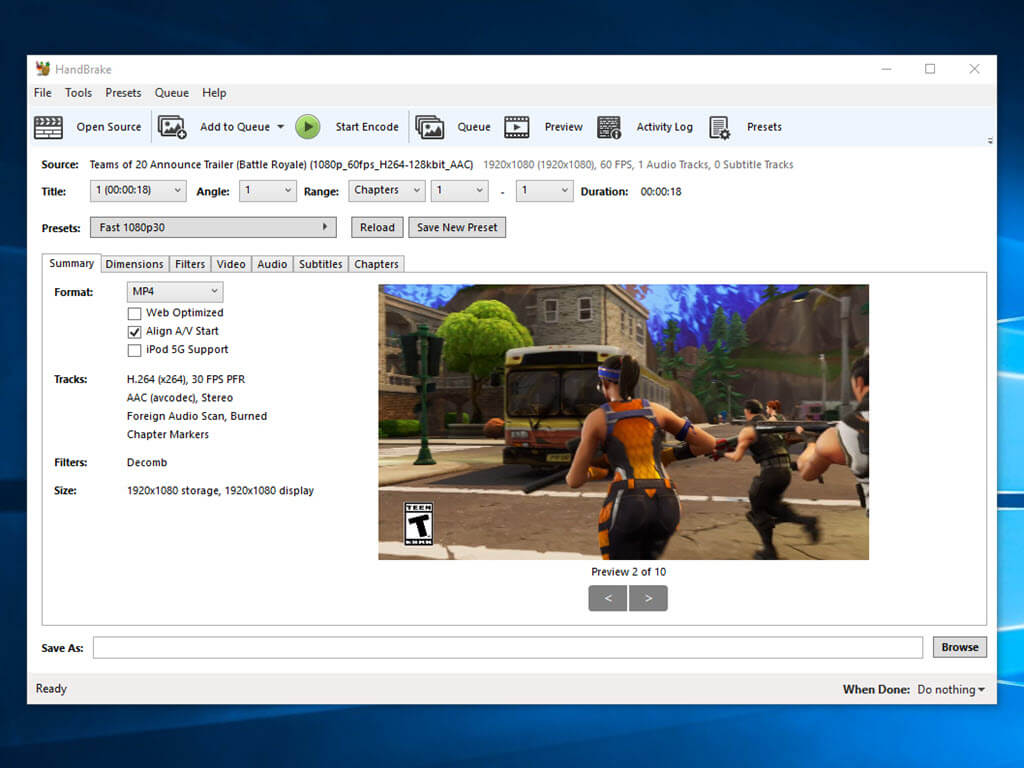Screen dimensions: 1024x768
Task: Click the Add to Queue picture icon
Action: click(172, 127)
